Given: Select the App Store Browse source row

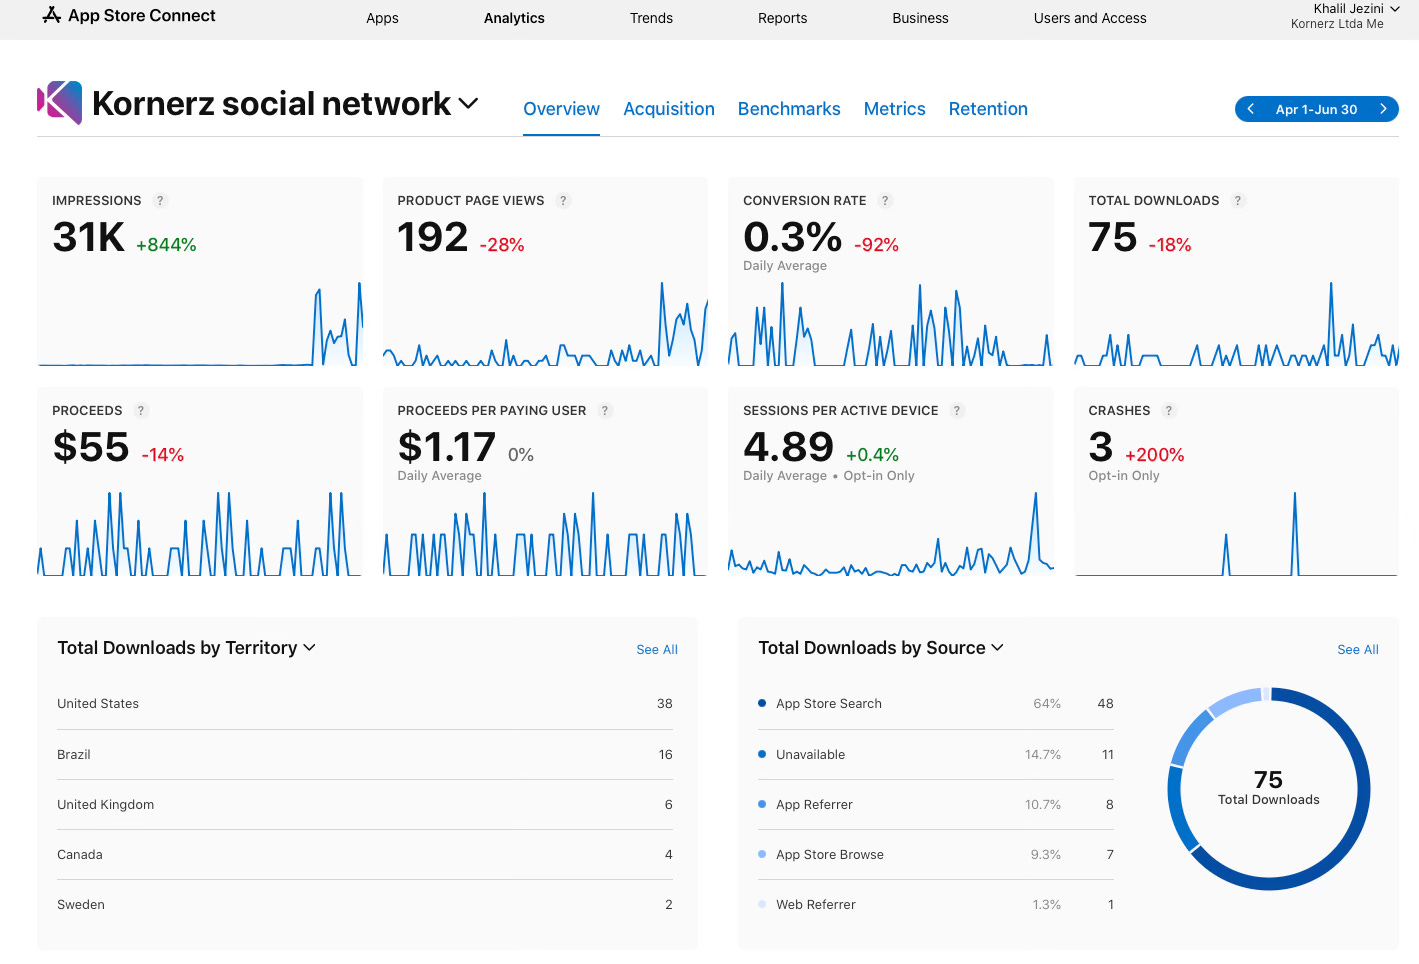Looking at the screenshot, I should (936, 854).
